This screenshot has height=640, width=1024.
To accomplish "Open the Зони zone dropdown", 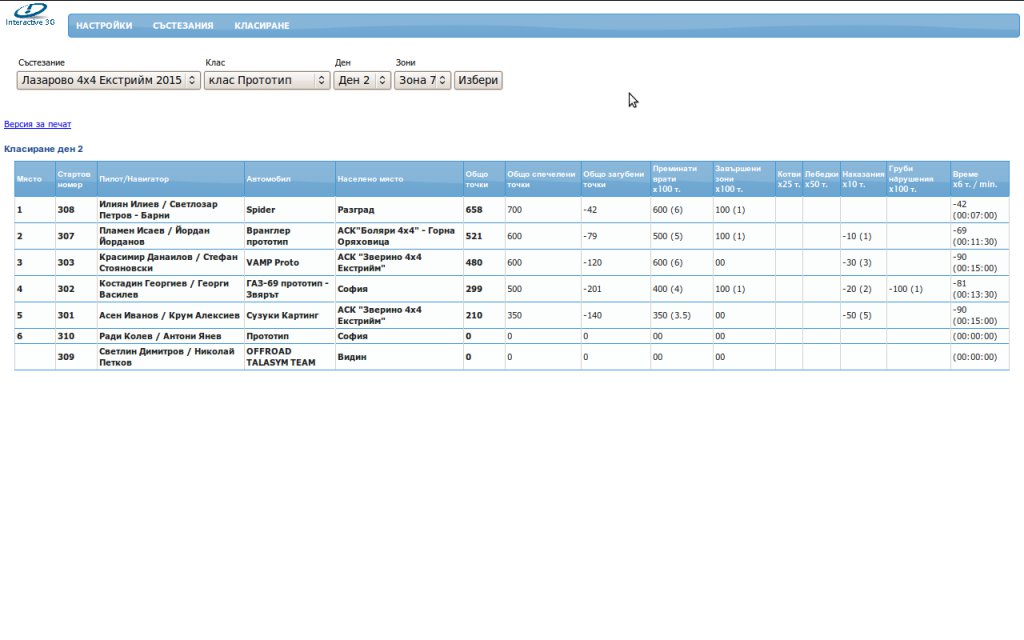I will [422, 80].
